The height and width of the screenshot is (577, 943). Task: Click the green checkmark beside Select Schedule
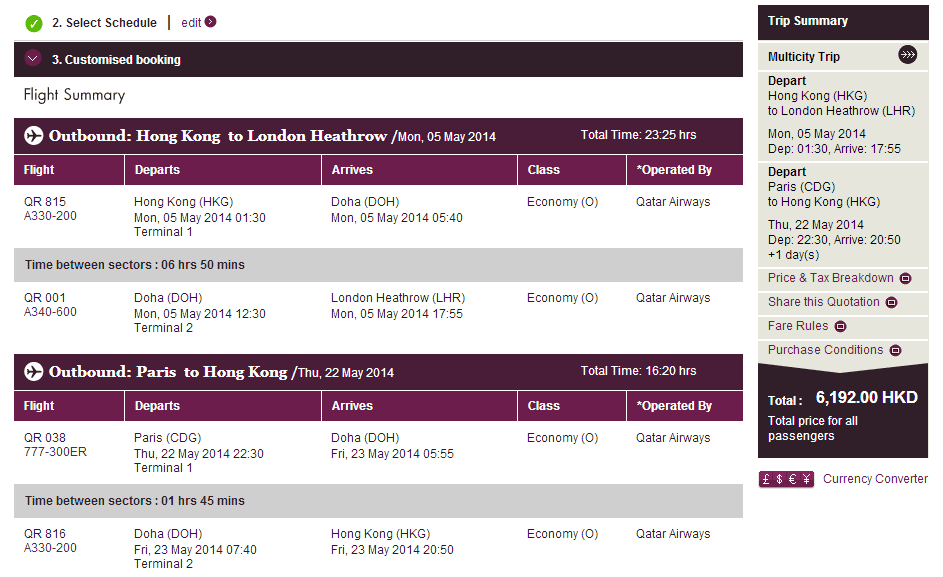34,23
